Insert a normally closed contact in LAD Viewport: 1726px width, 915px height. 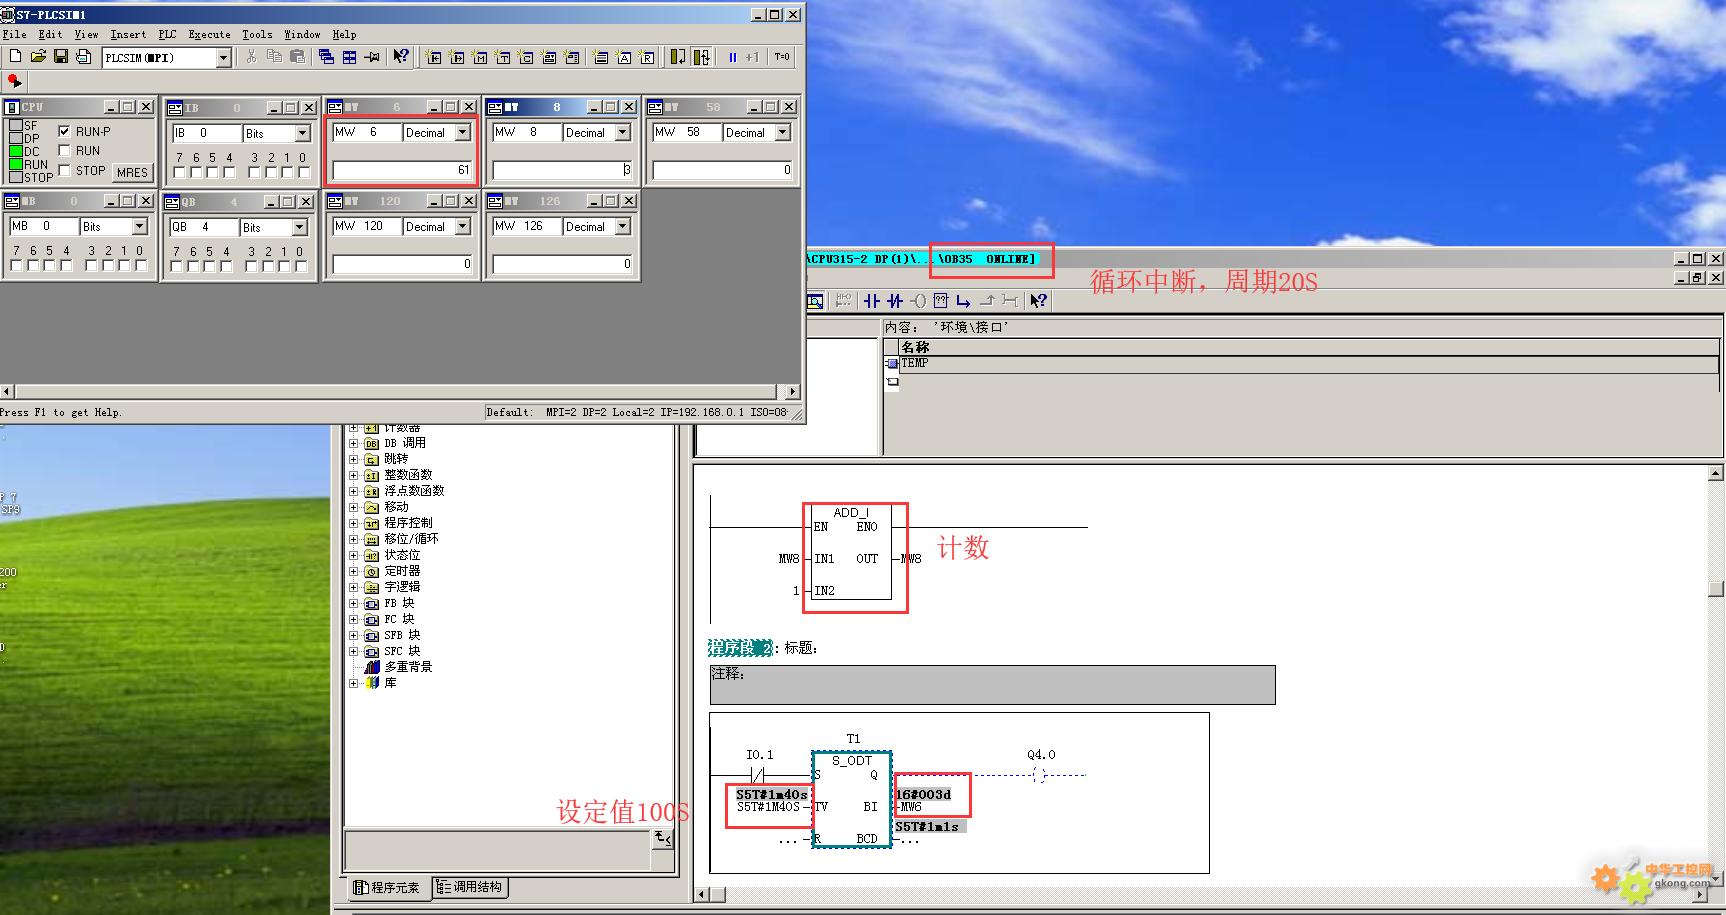pyautogui.click(x=895, y=300)
